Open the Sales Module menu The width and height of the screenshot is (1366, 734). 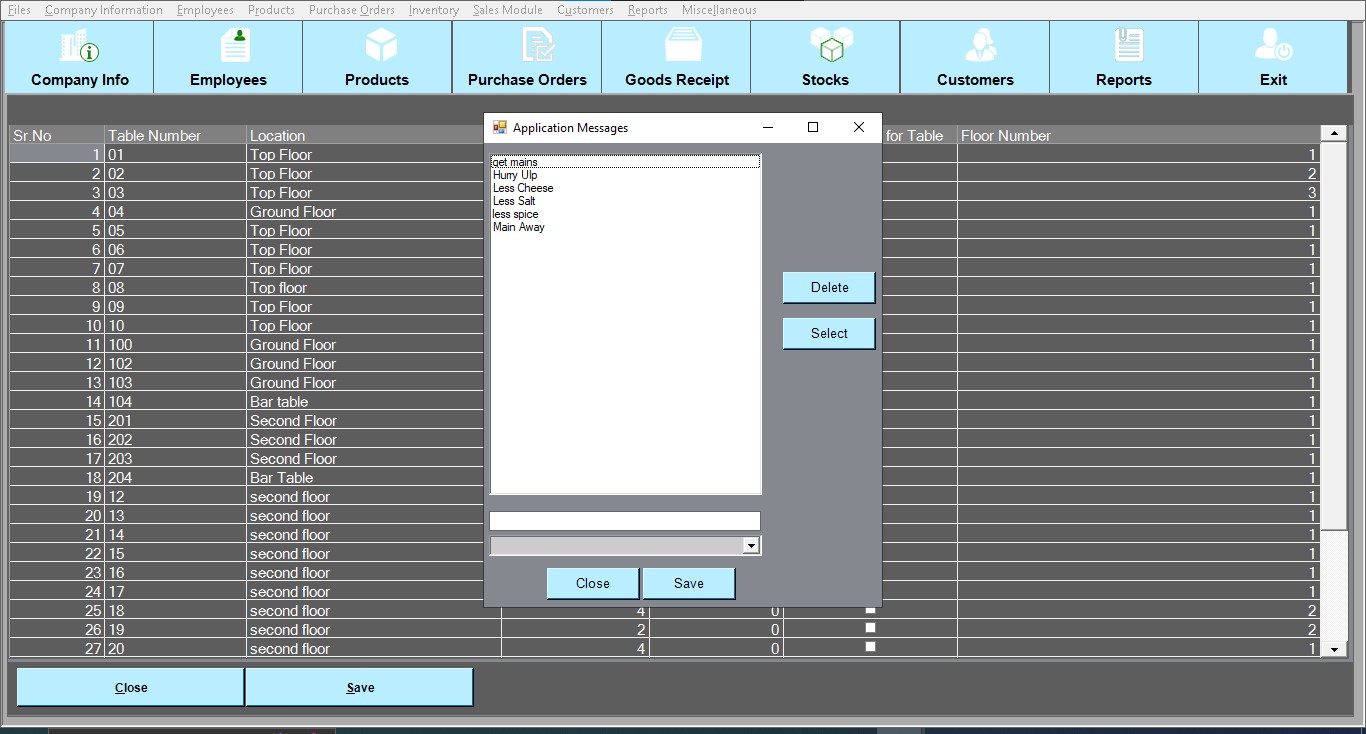pyautogui.click(x=507, y=10)
